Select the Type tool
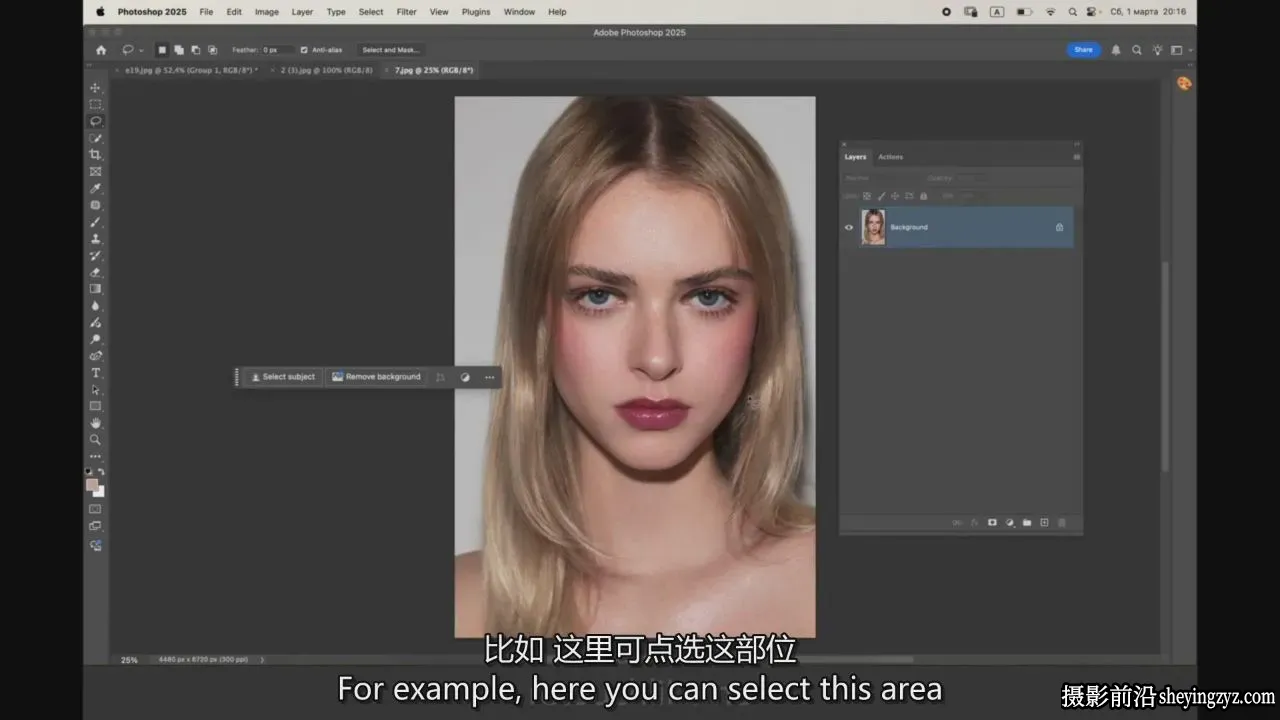This screenshot has width=1280, height=720. [96, 373]
